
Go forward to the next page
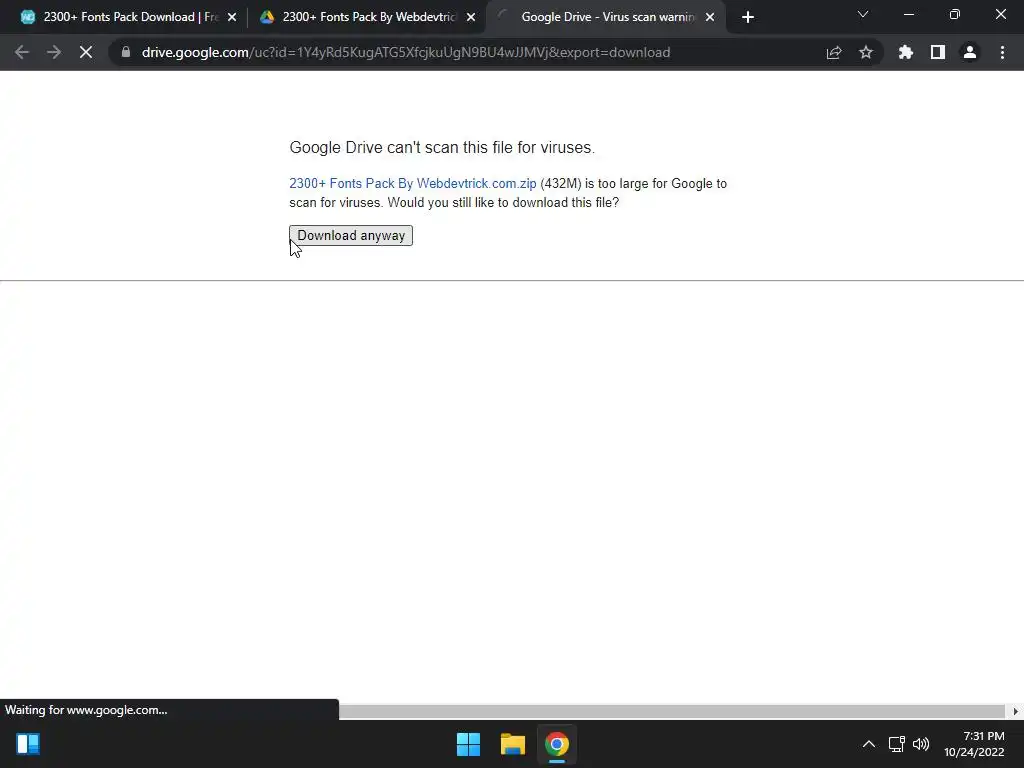coord(54,52)
